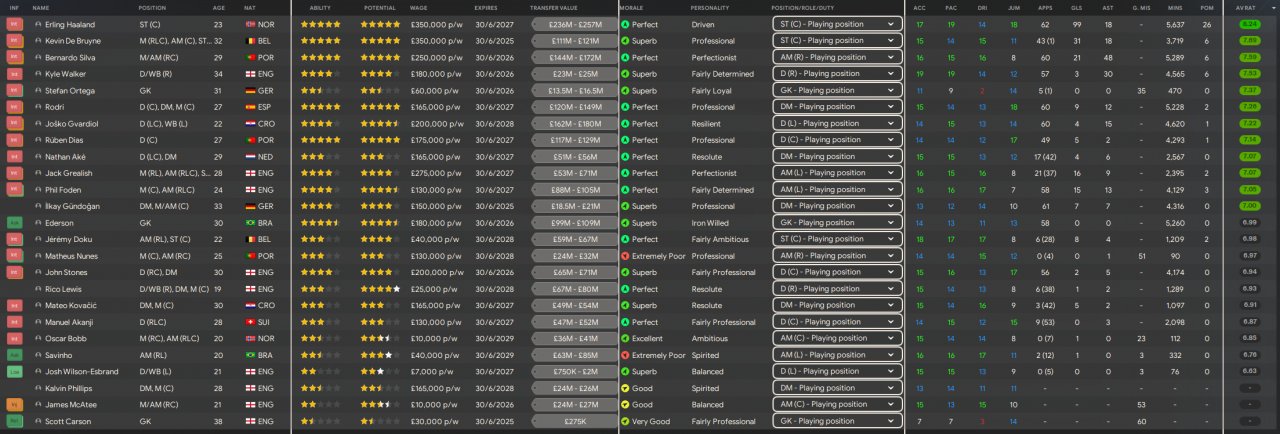Click Haaland's 8.24 average rating badge
The image size is (1280, 434).
click(x=1249, y=24)
